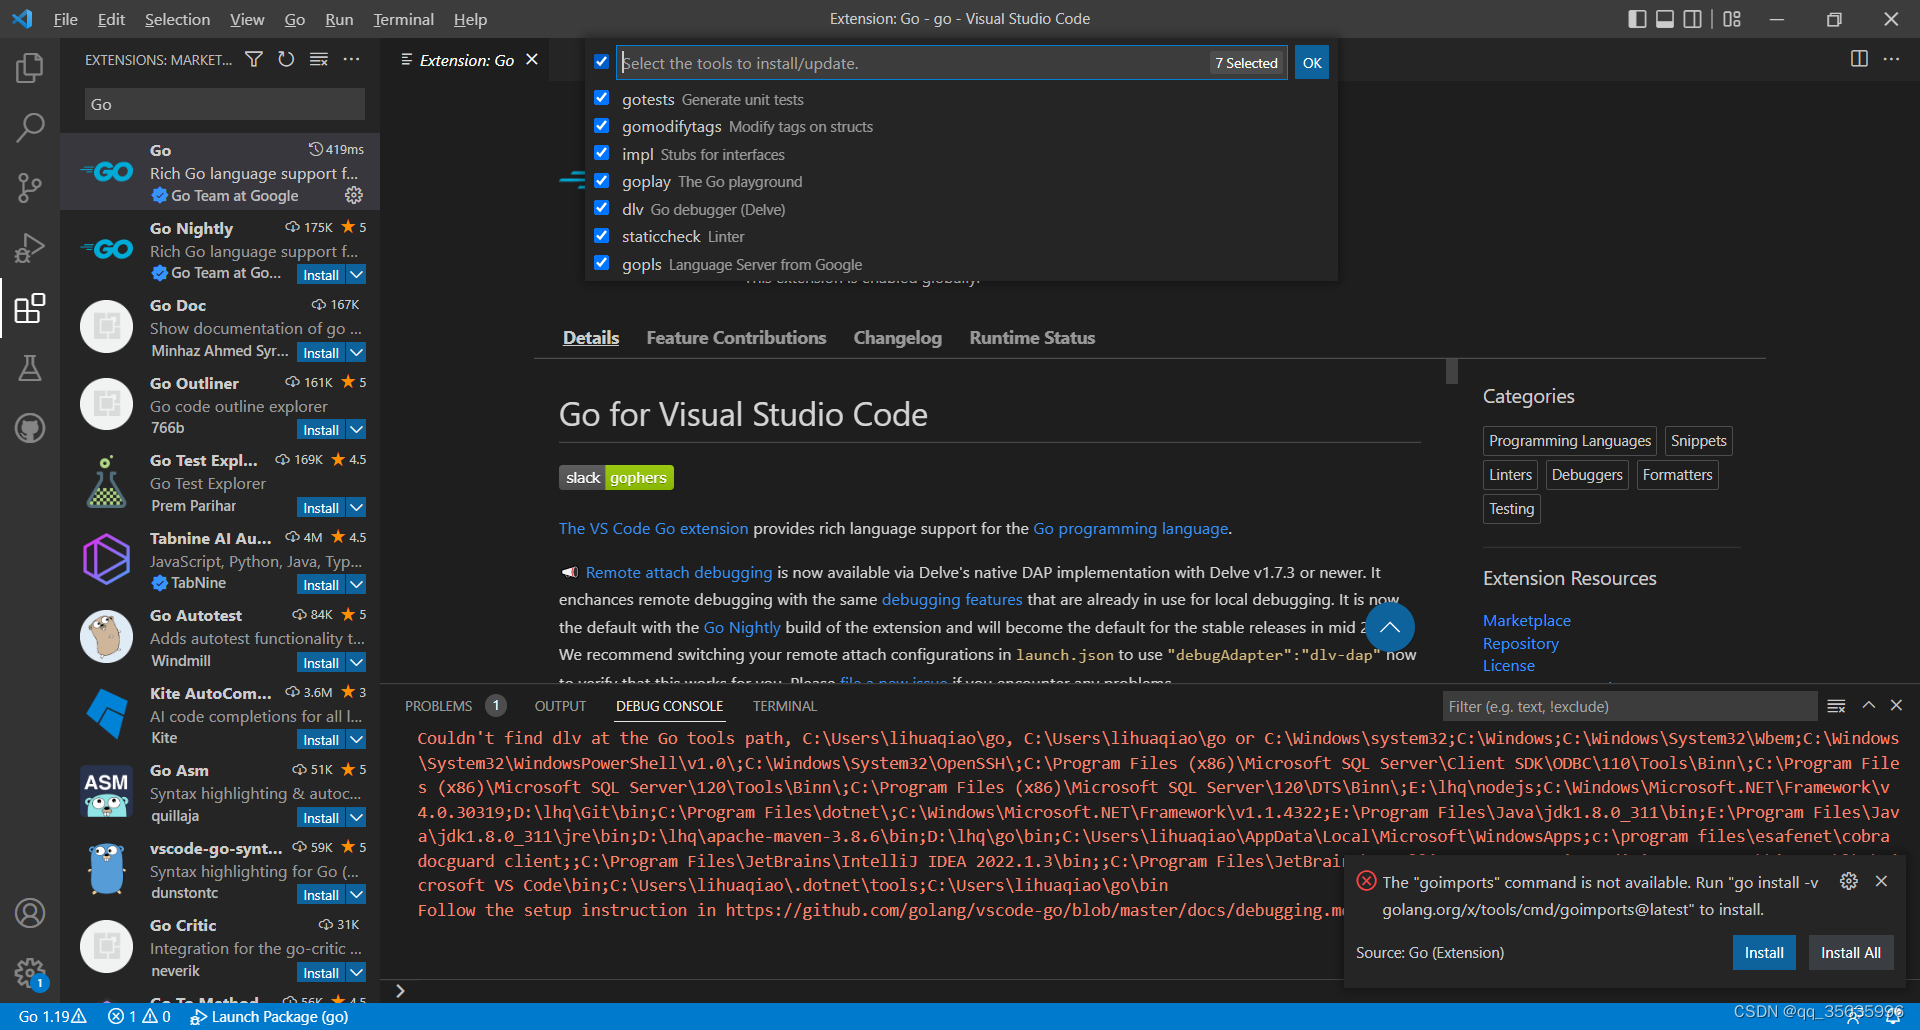Uncheck the gopls language server tool
The height and width of the screenshot is (1030, 1920).
pos(601,263)
